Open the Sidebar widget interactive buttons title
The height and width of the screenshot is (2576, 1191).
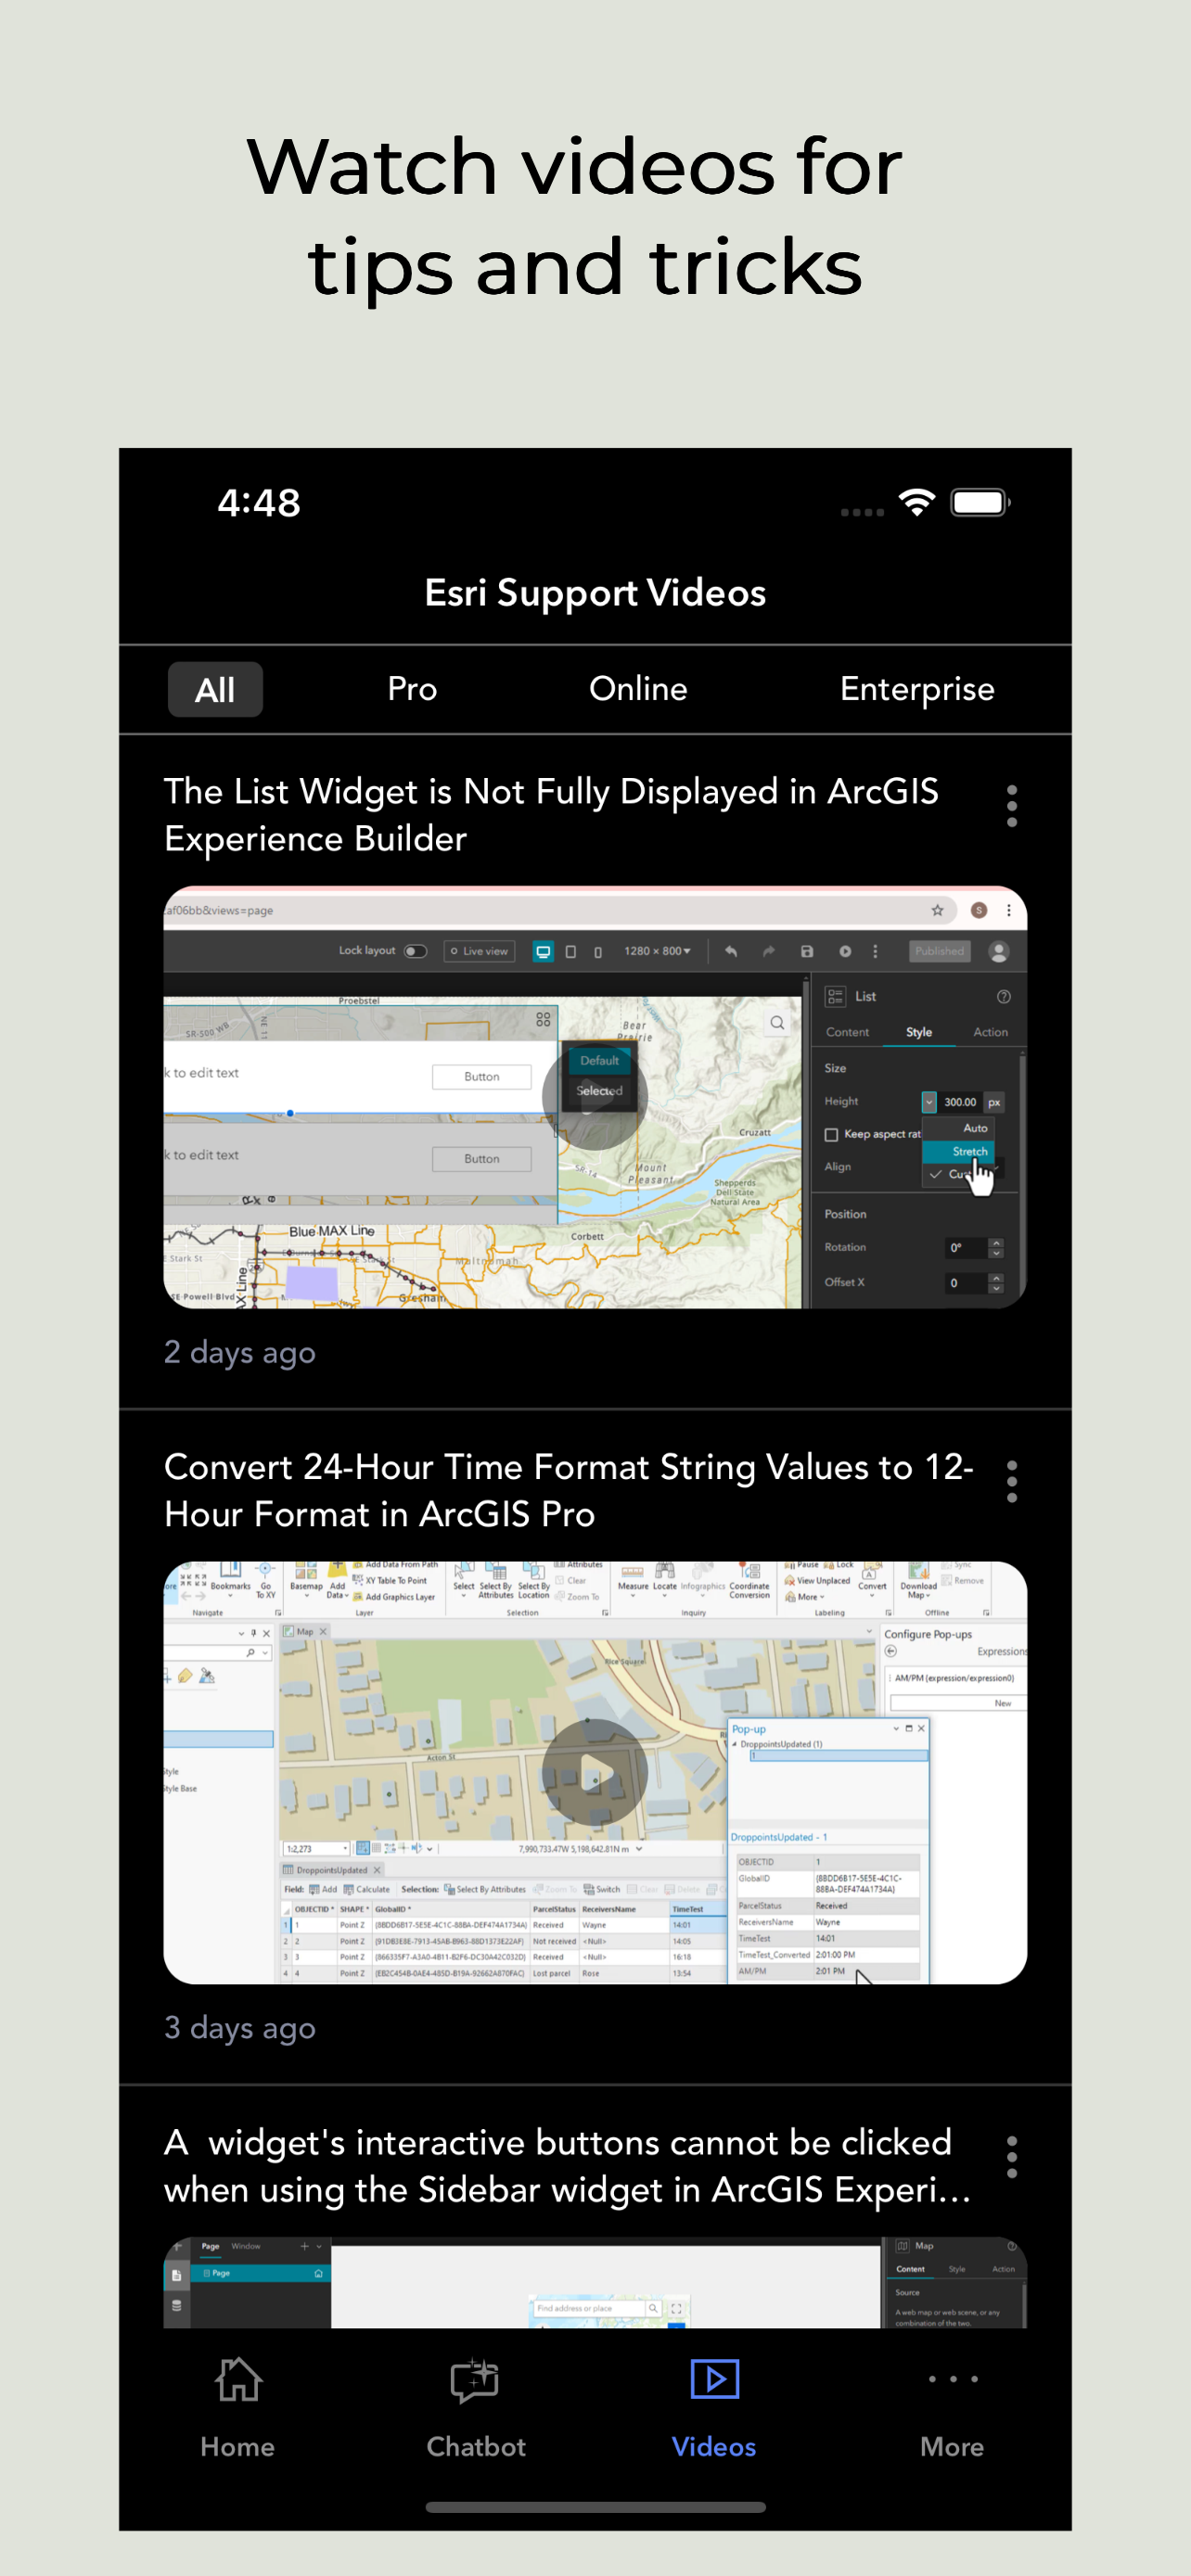(x=567, y=2166)
